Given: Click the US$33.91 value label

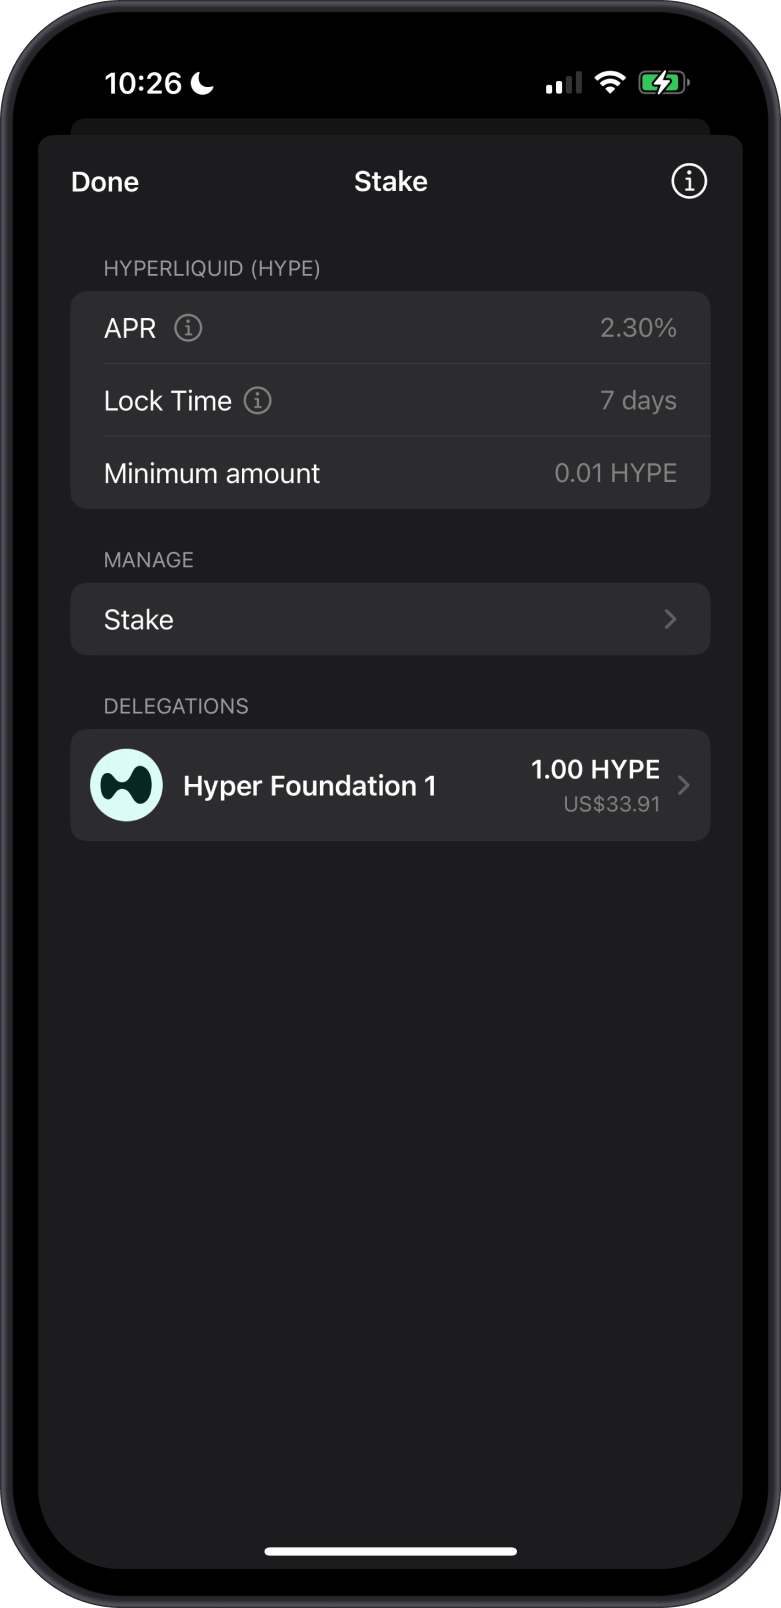Looking at the screenshot, I should 611,803.
